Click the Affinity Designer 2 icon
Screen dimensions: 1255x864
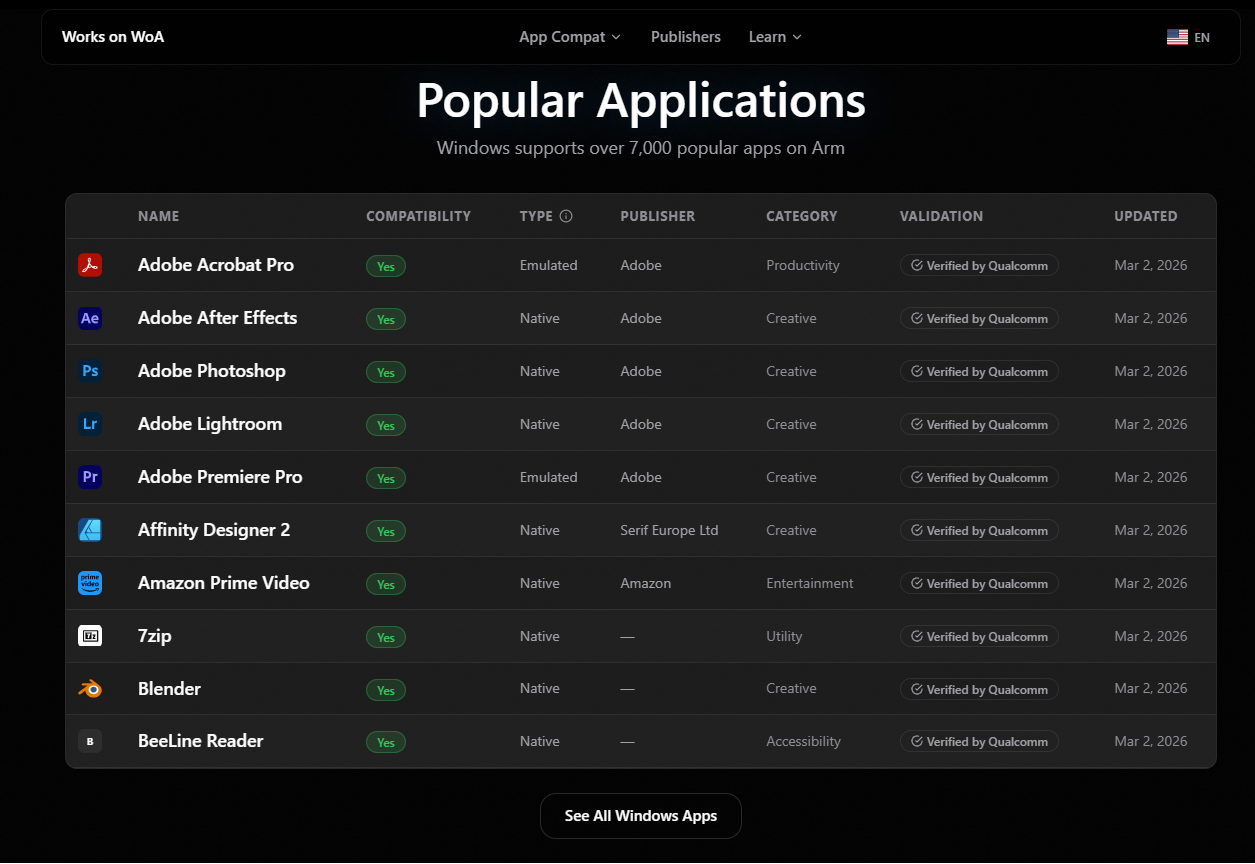tap(90, 530)
